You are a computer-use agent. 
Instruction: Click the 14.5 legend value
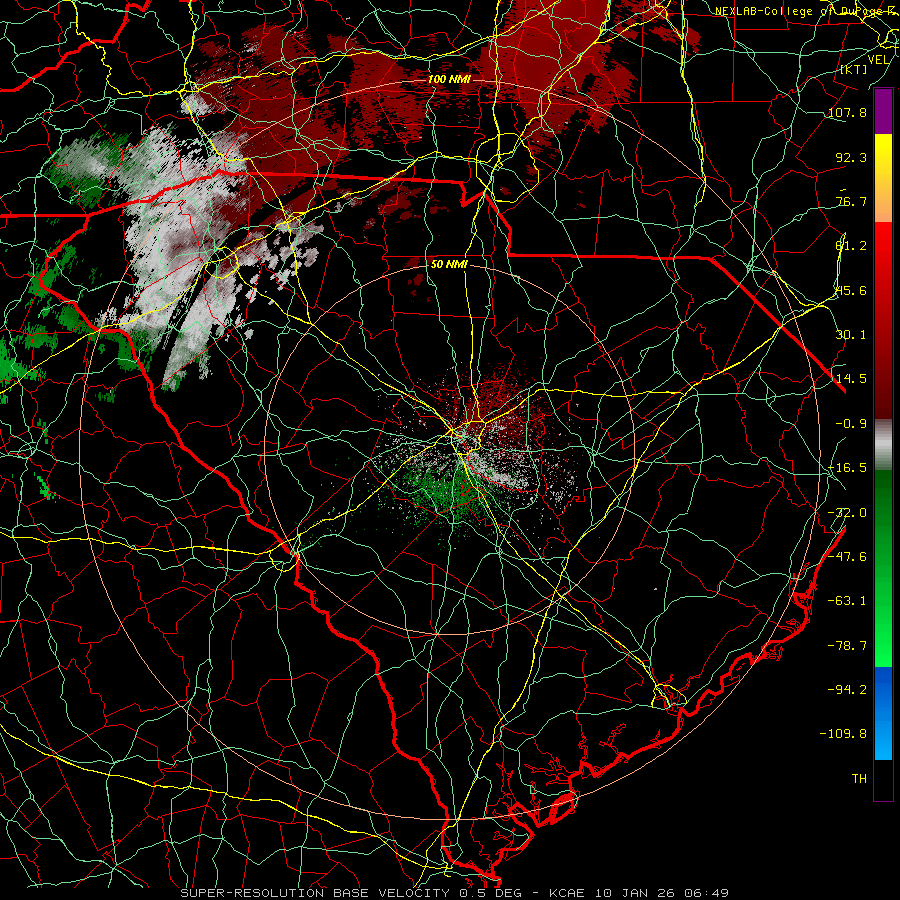[851, 379]
